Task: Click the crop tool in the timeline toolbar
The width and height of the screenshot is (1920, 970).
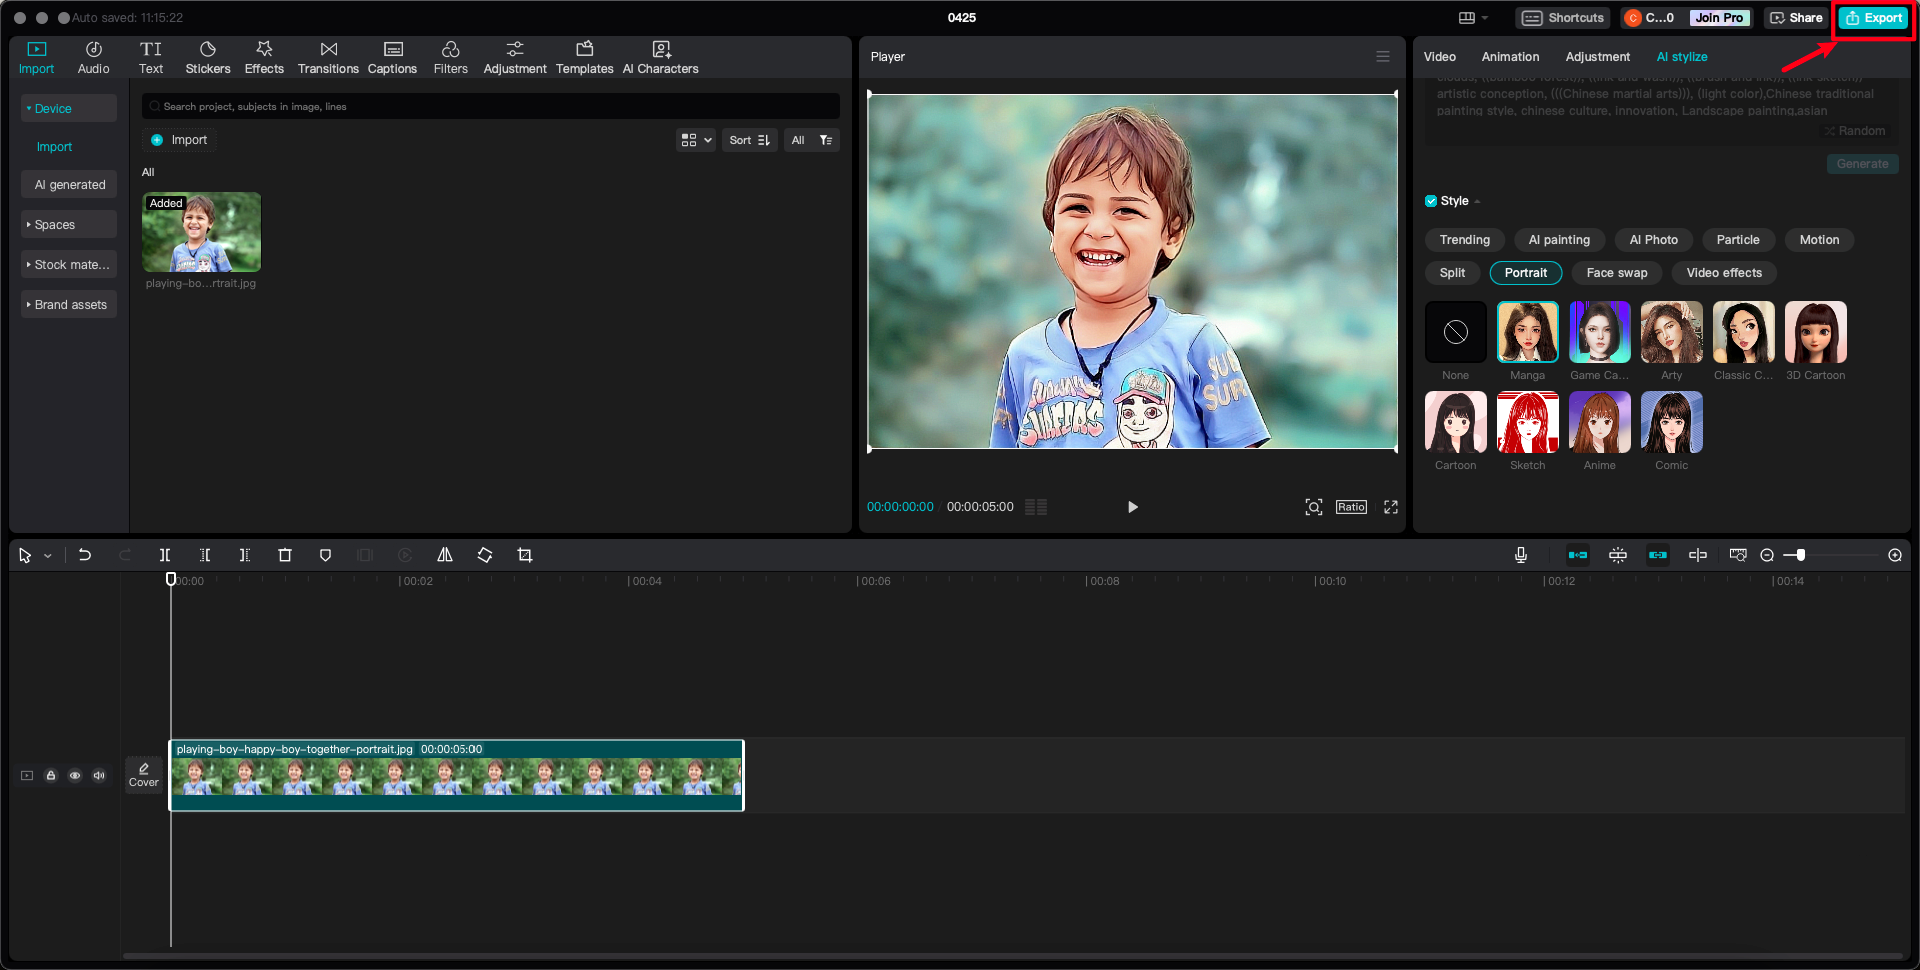Action: pyautogui.click(x=524, y=555)
